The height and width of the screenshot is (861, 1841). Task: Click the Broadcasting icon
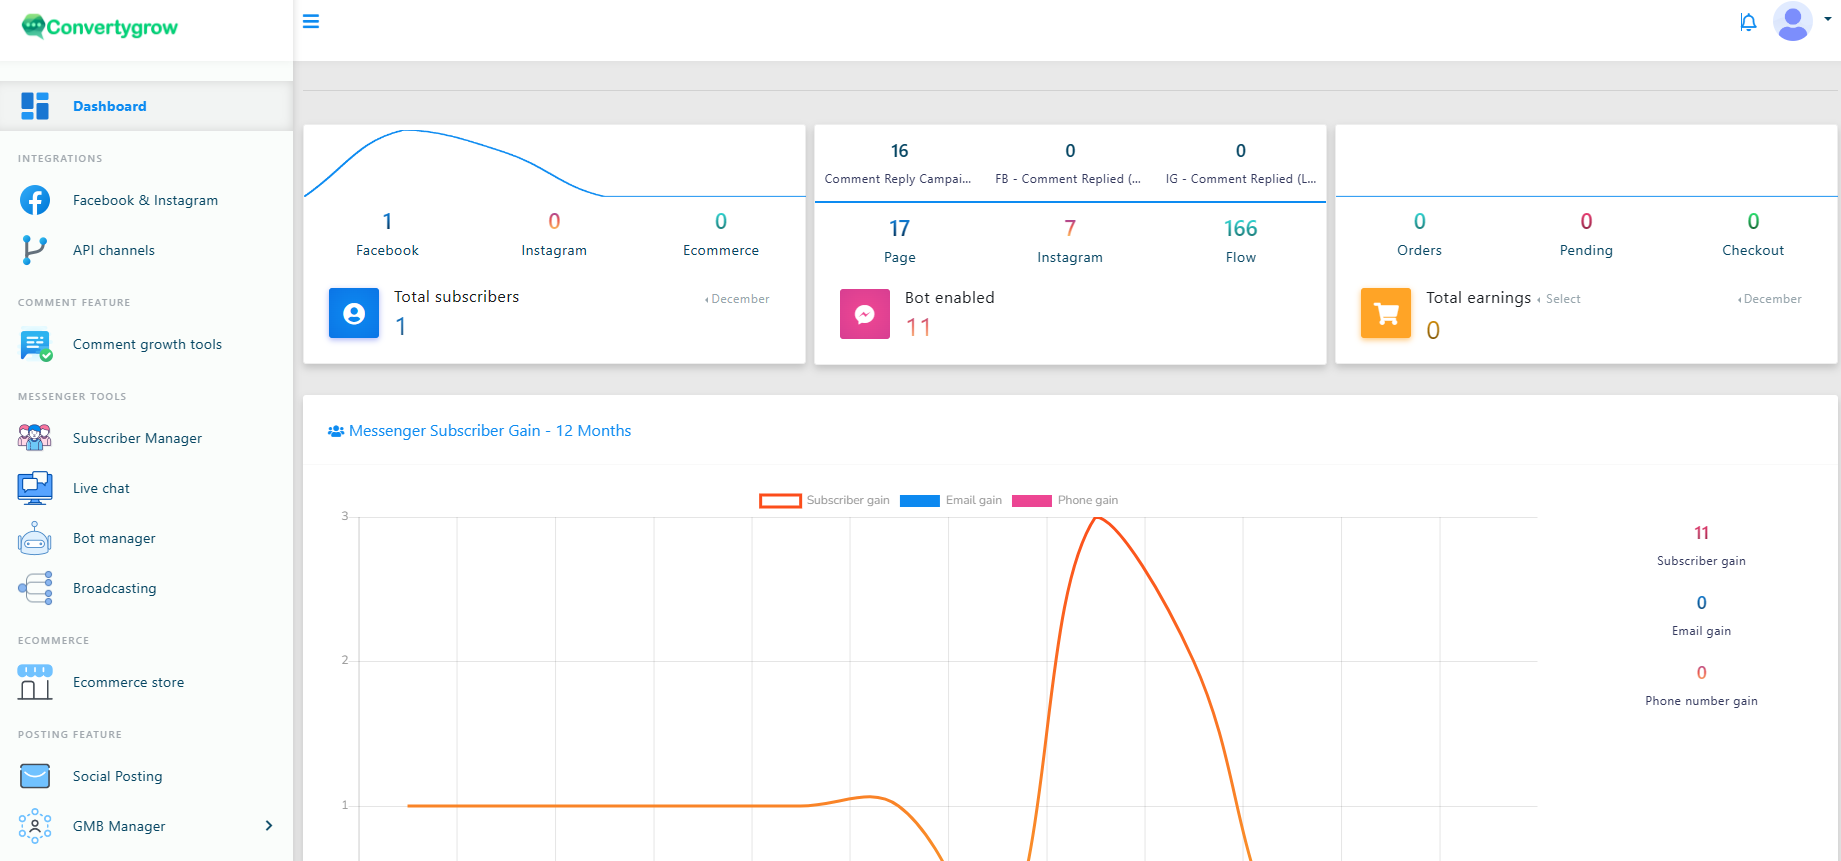click(x=35, y=588)
